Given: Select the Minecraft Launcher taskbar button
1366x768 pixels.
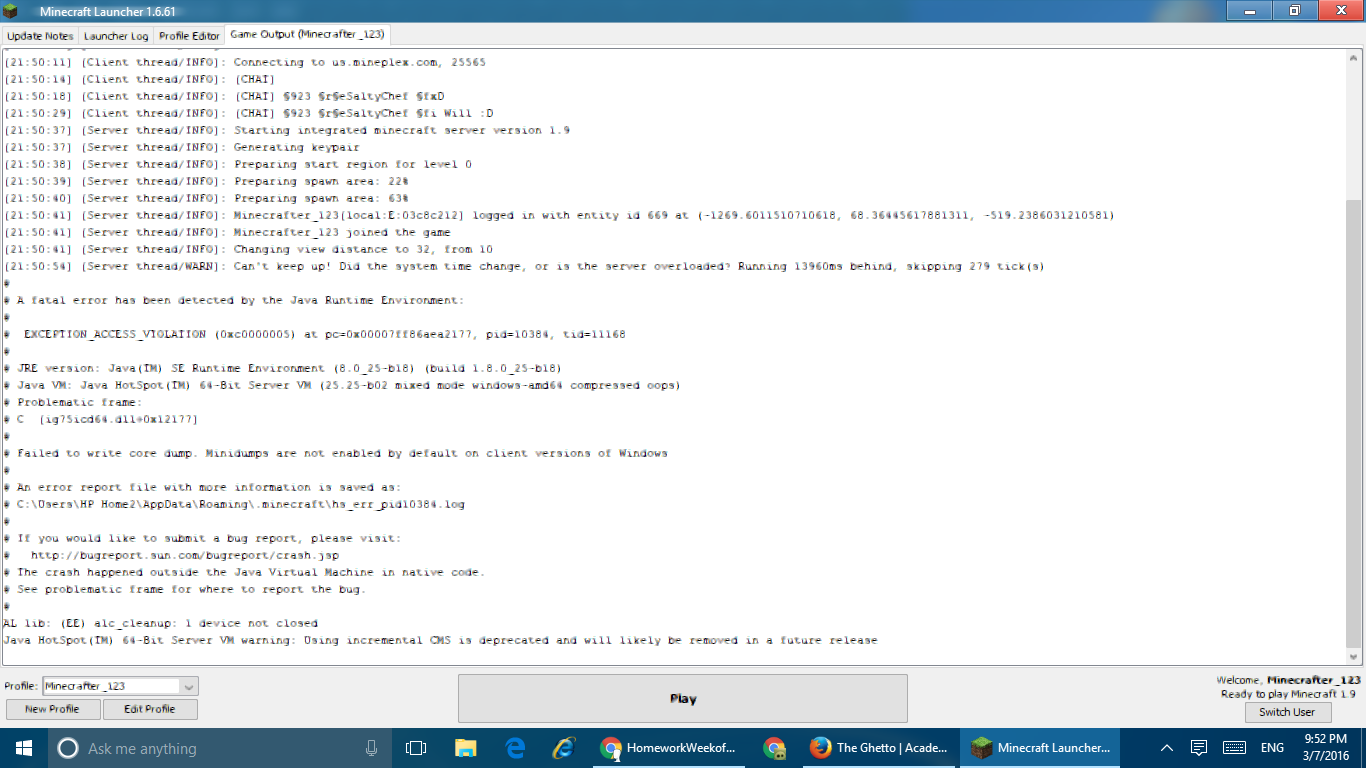Looking at the screenshot, I should [x=1040, y=748].
